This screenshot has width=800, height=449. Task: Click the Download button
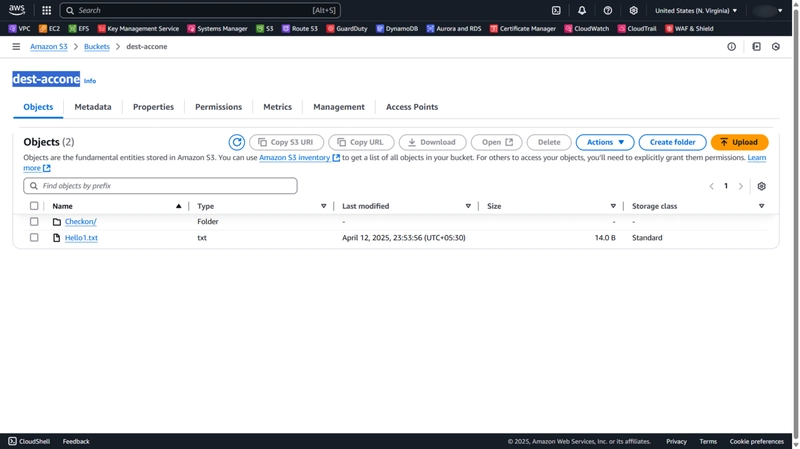coord(433,142)
